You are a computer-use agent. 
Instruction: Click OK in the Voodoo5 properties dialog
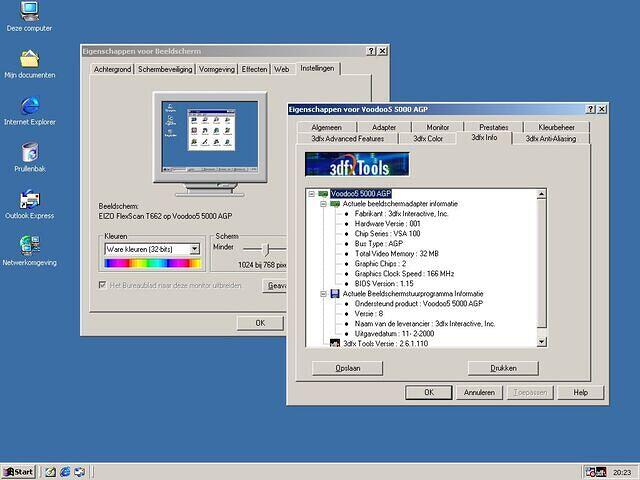pyautogui.click(x=429, y=393)
